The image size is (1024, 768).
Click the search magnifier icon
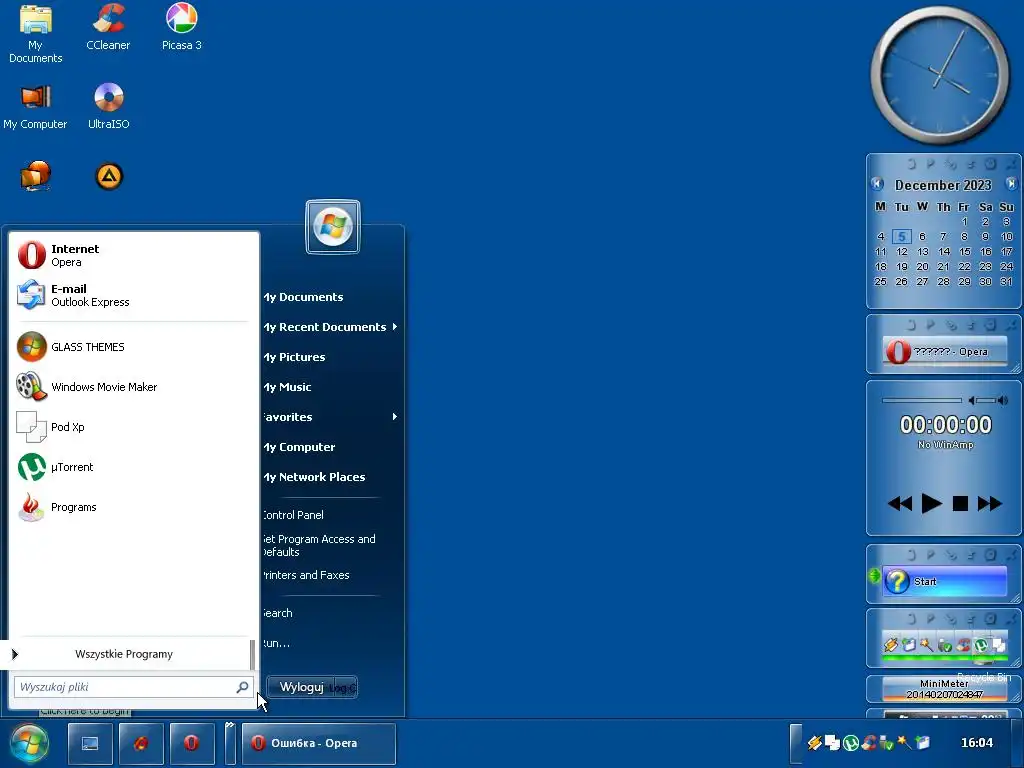point(242,687)
